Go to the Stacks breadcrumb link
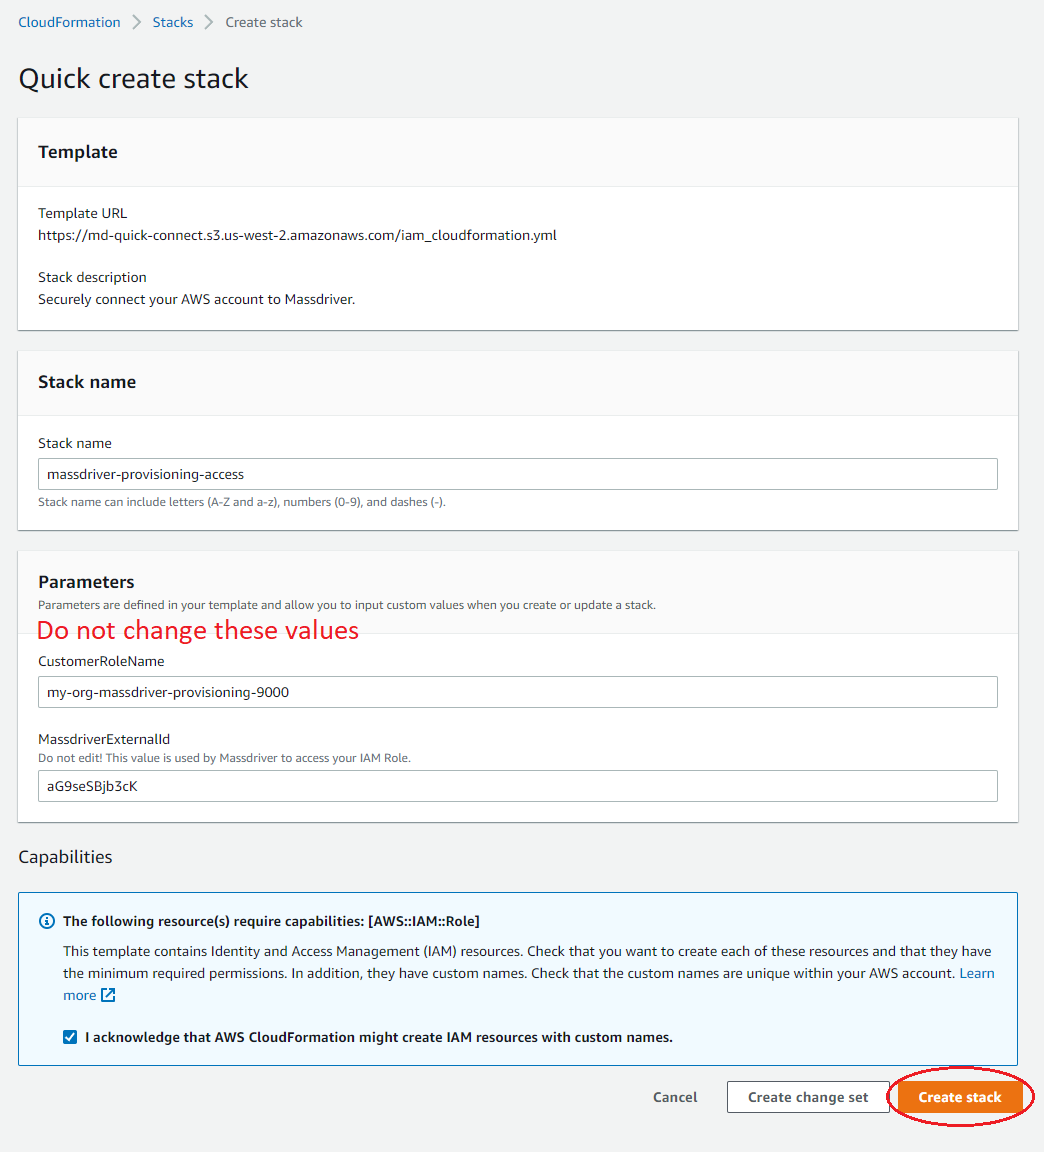Viewport: 1044px width, 1152px height. click(x=173, y=23)
